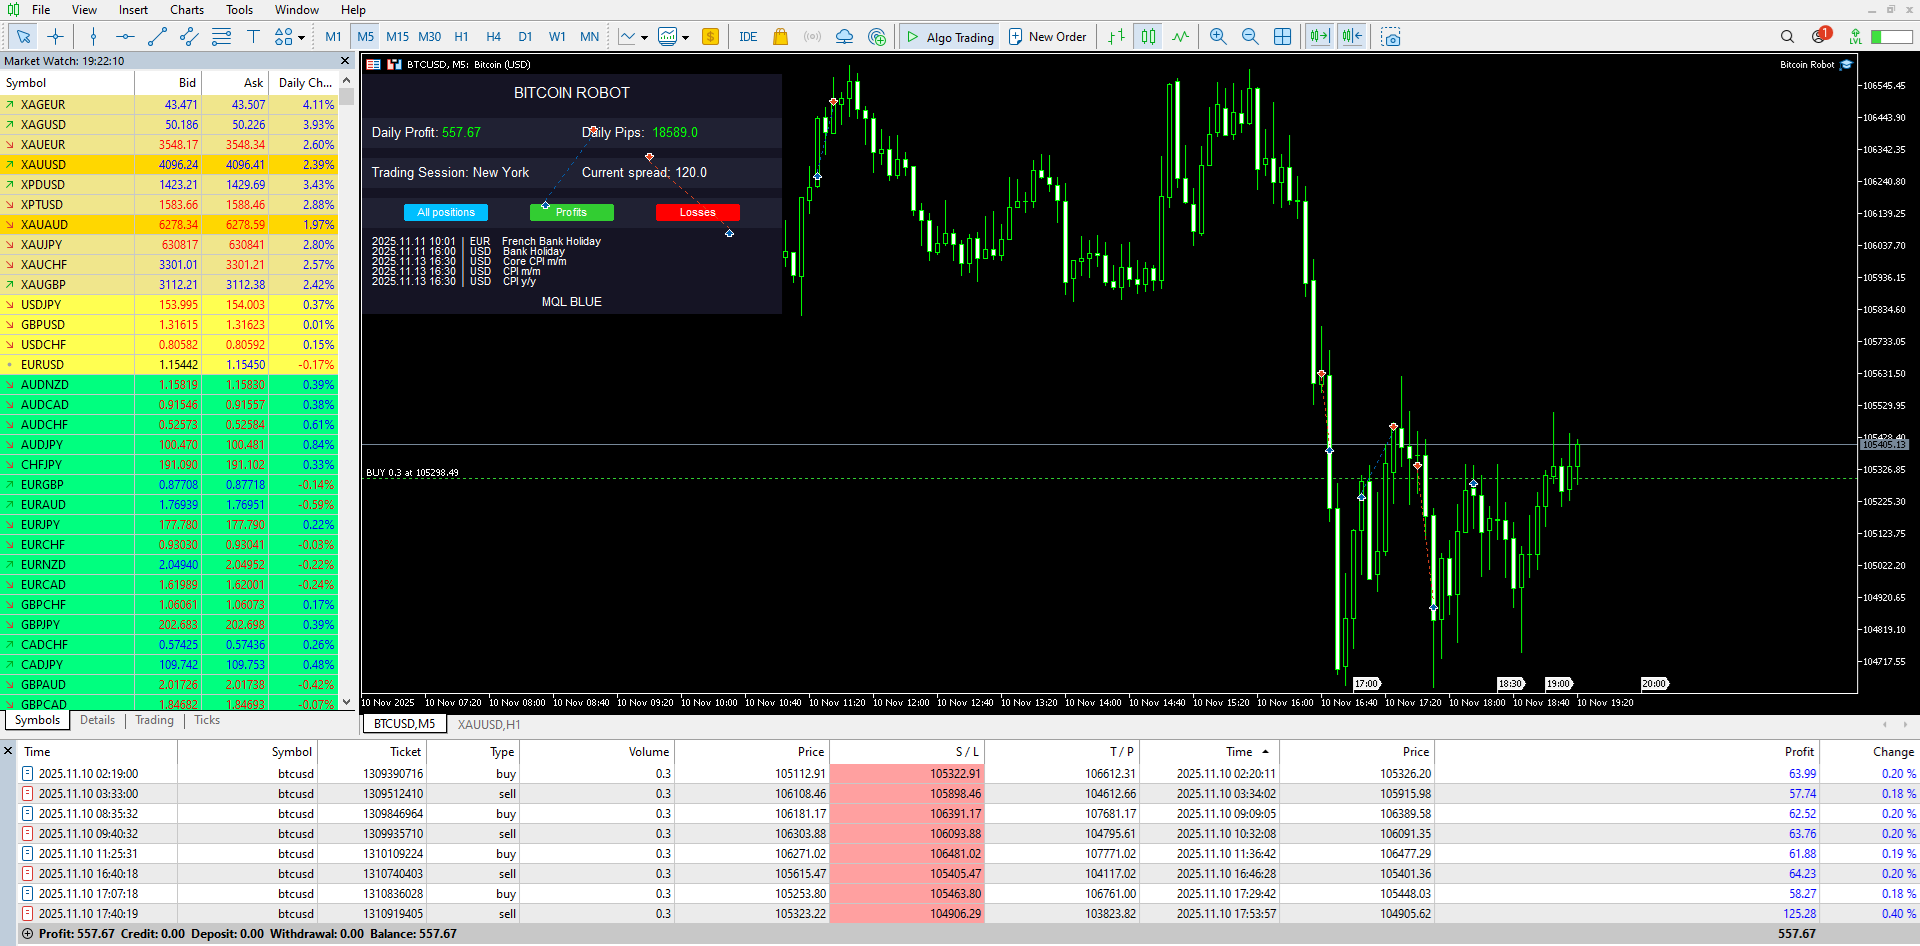
Task: Sort Market Watch by Bid column
Action: [x=168, y=83]
